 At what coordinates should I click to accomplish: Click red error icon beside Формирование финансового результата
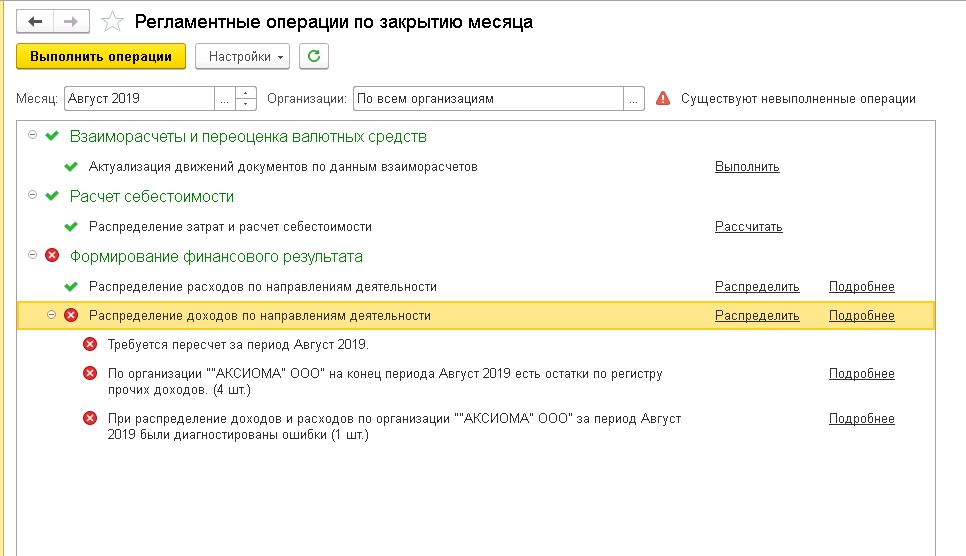point(52,256)
